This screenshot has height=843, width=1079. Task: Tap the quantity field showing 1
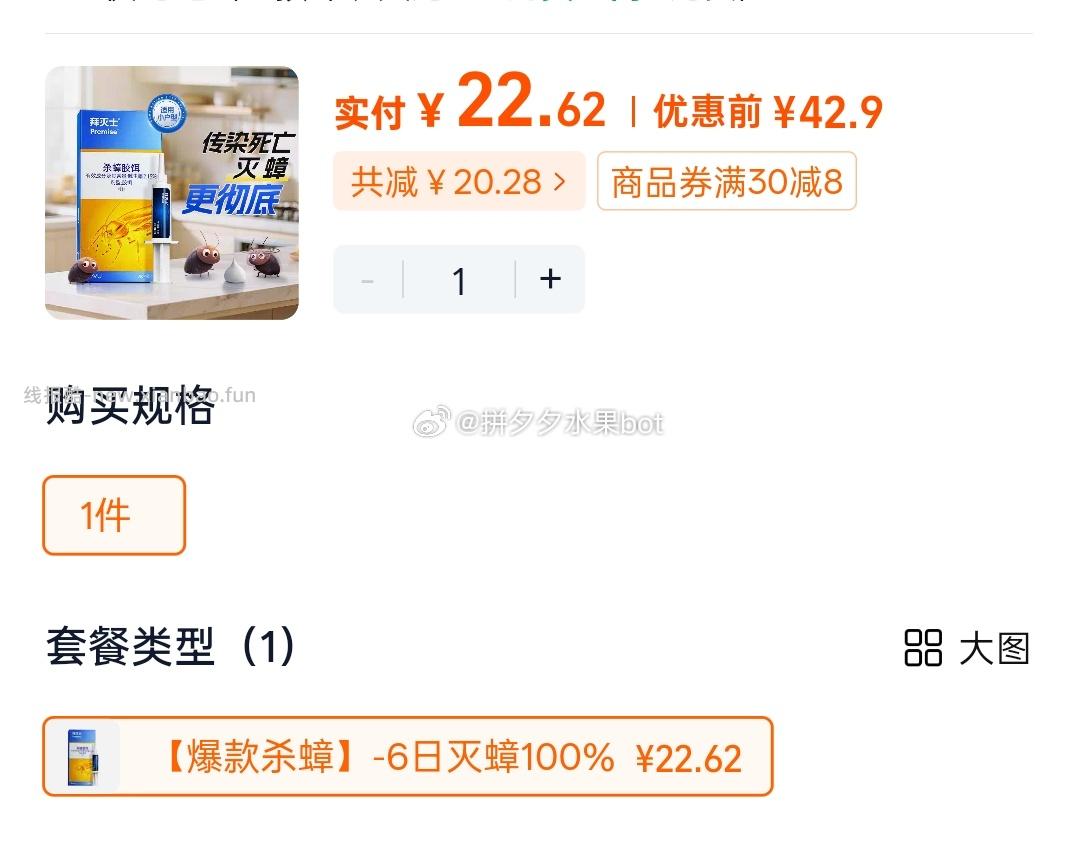point(459,280)
